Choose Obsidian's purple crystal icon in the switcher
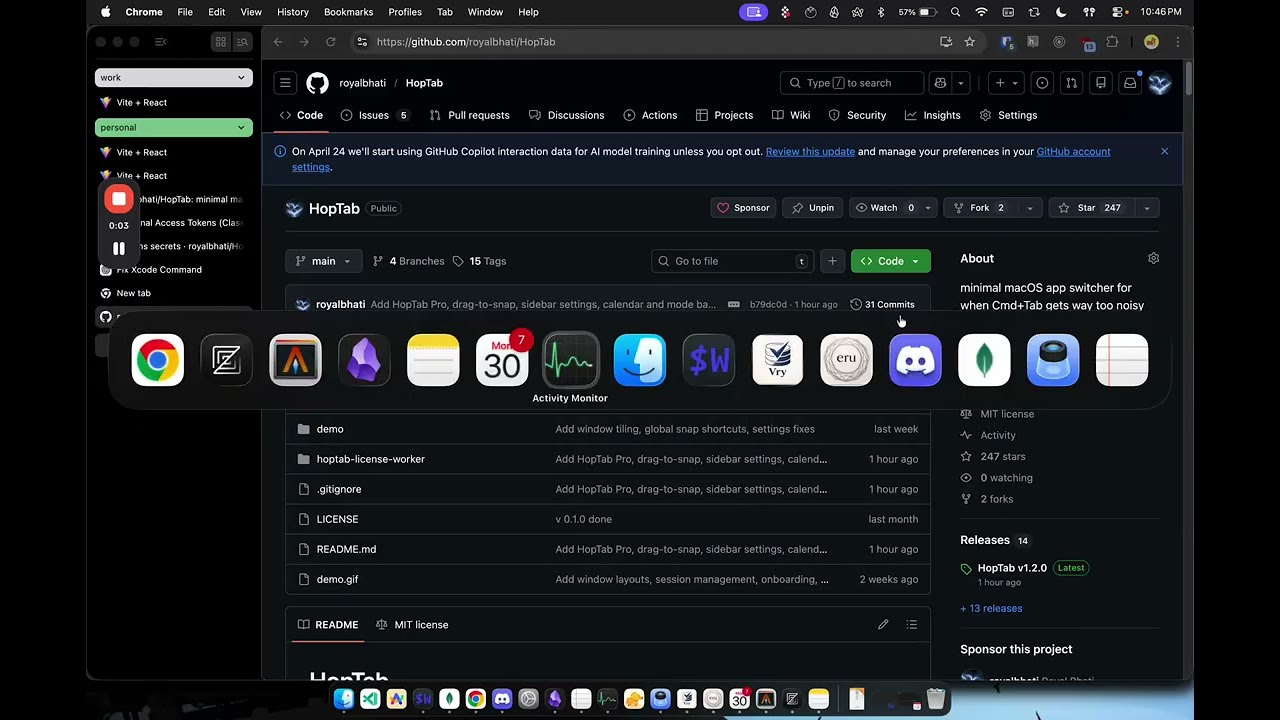 [364, 360]
